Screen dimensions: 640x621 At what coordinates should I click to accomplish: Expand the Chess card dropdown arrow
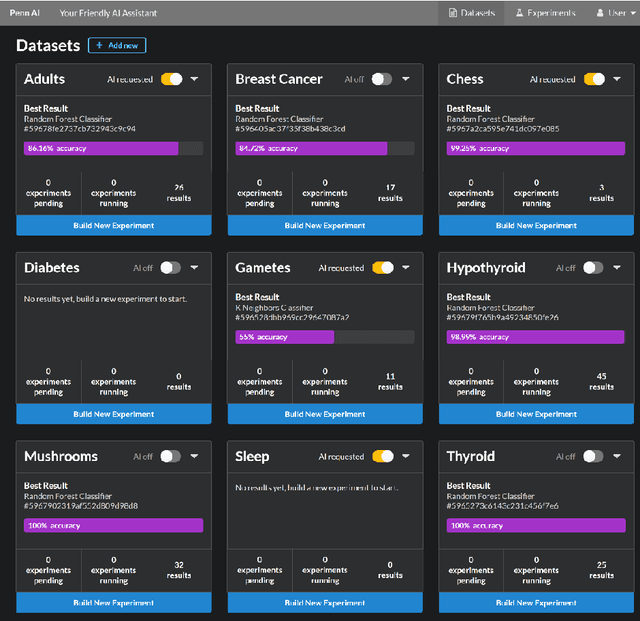point(617,79)
